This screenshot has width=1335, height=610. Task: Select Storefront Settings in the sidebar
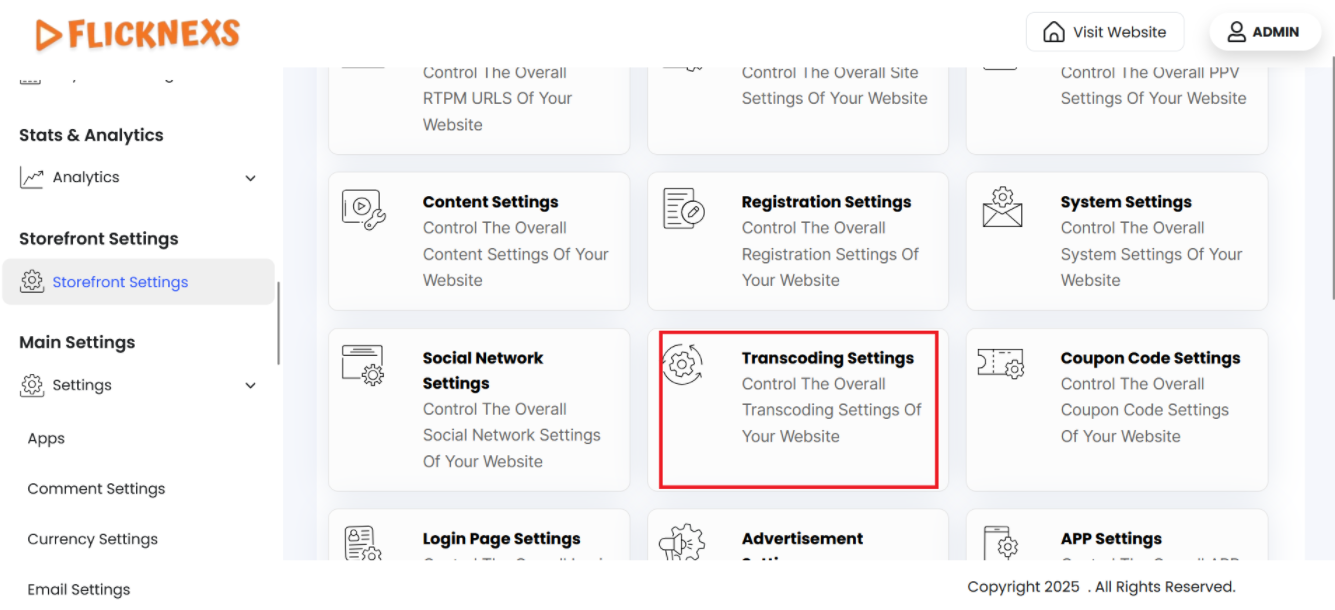[120, 282]
